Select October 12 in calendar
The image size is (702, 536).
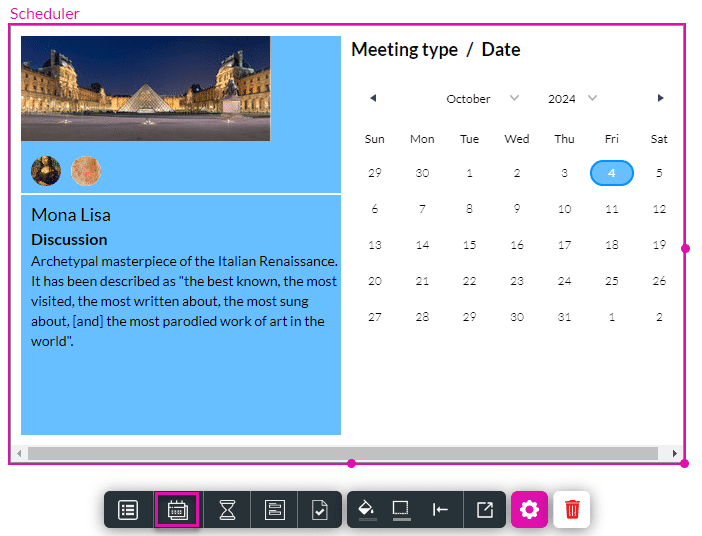tap(659, 209)
